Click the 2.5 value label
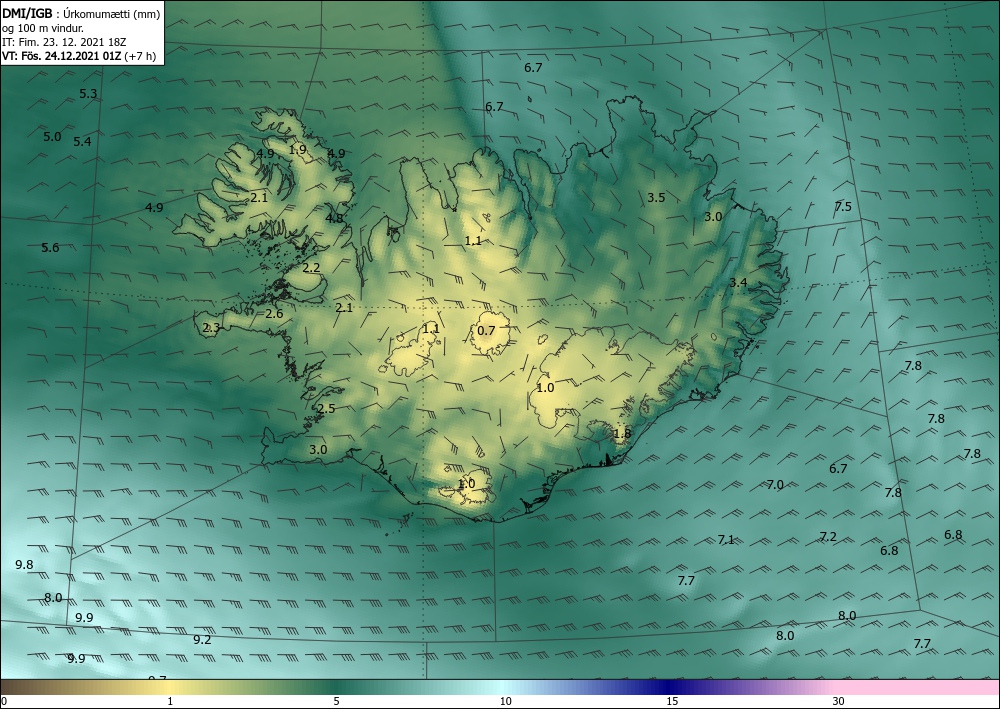Image resolution: width=1000 pixels, height=709 pixels. [x=327, y=409]
